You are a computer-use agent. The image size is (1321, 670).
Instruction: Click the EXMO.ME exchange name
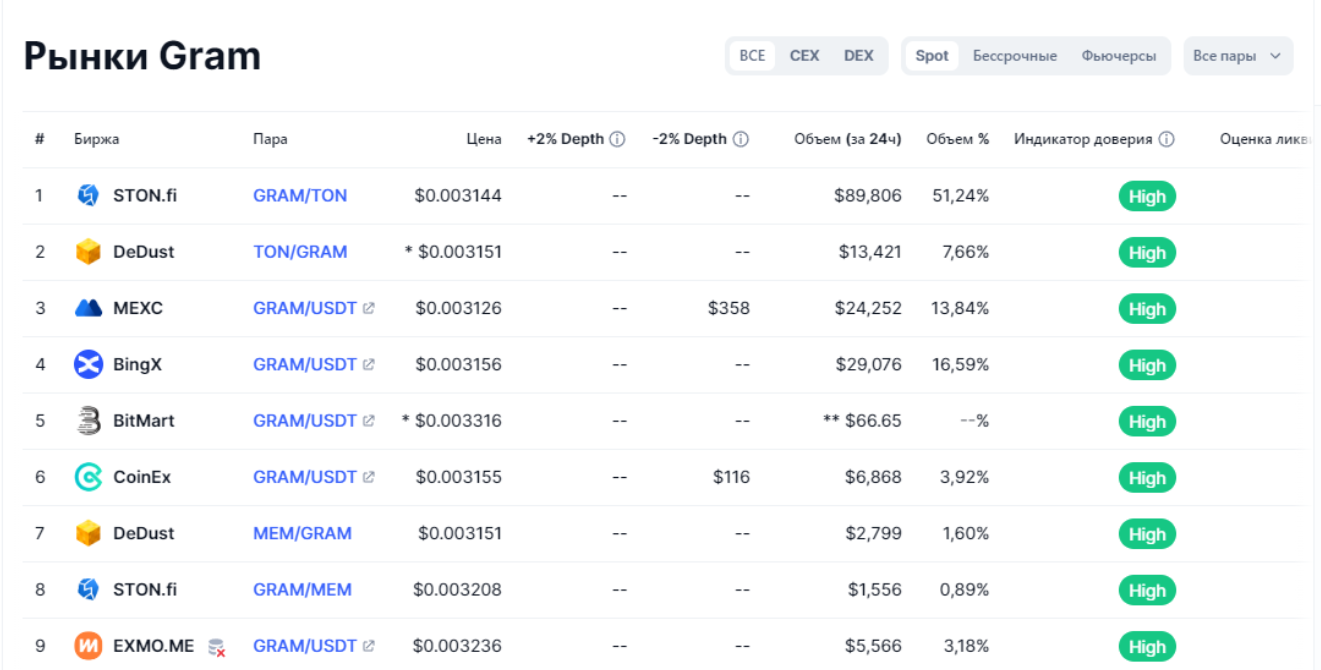point(154,646)
